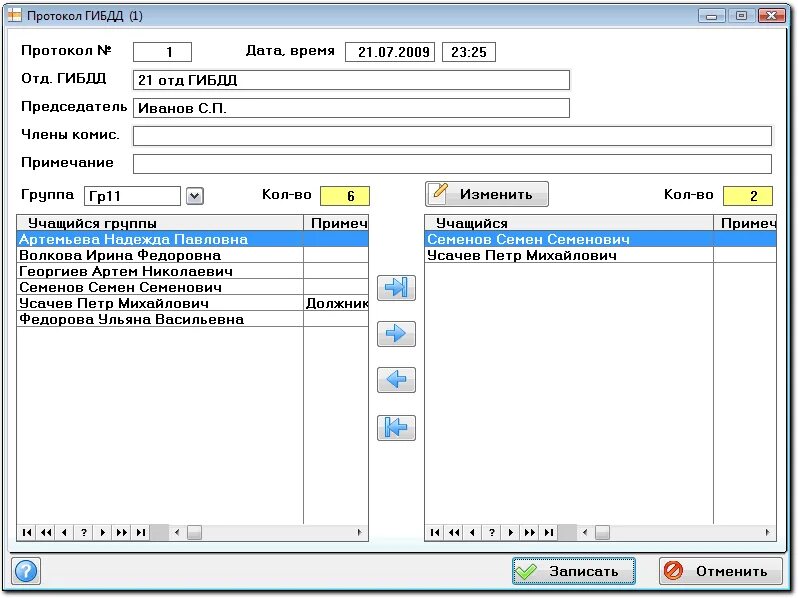Image resolution: width=798 pixels, height=598 pixels.
Task: Select Волкова Ирина Федоровна row
Action: pos(193,255)
